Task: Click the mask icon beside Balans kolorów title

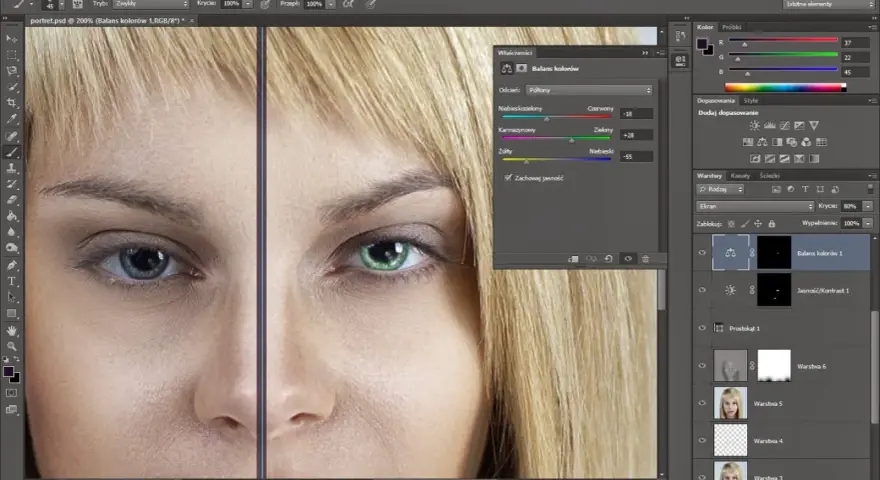Action: (x=521, y=68)
